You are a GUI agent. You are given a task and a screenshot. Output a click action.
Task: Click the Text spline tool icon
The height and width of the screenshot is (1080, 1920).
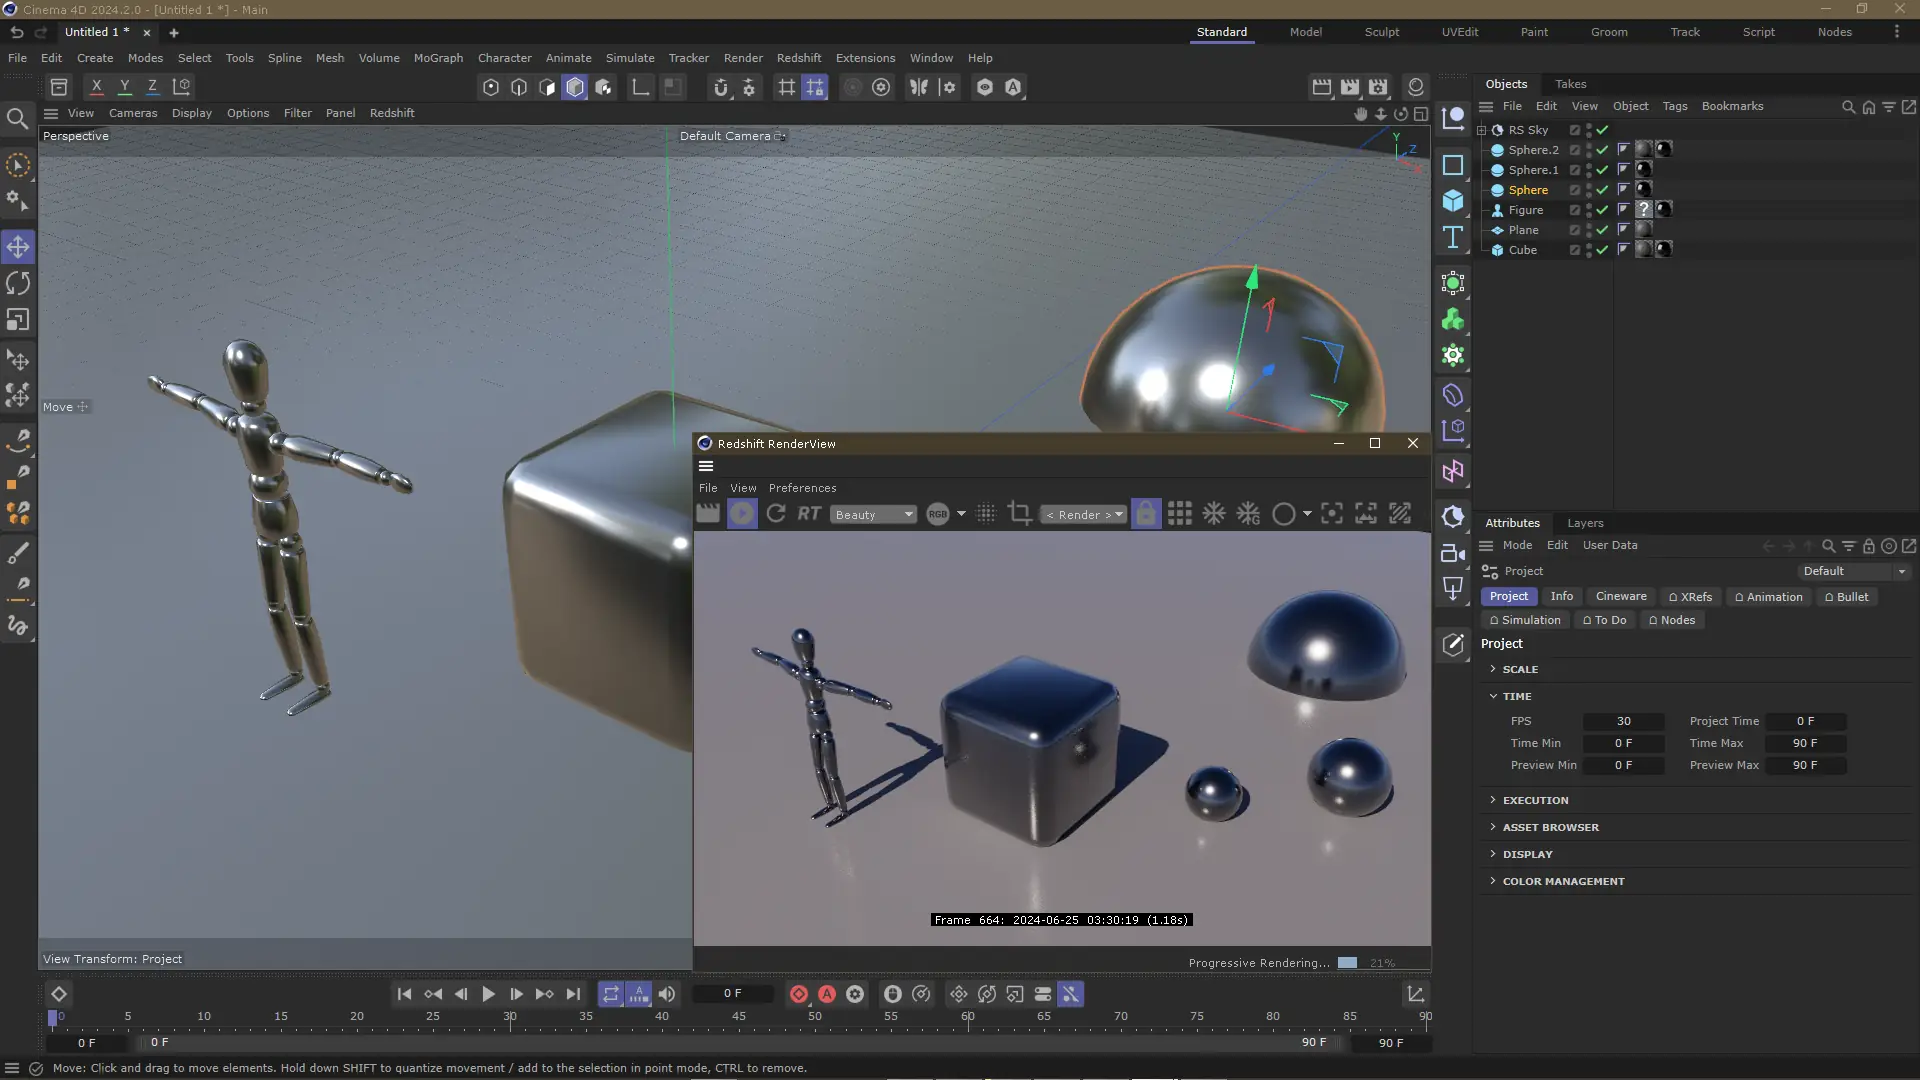click(x=1453, y=238)
